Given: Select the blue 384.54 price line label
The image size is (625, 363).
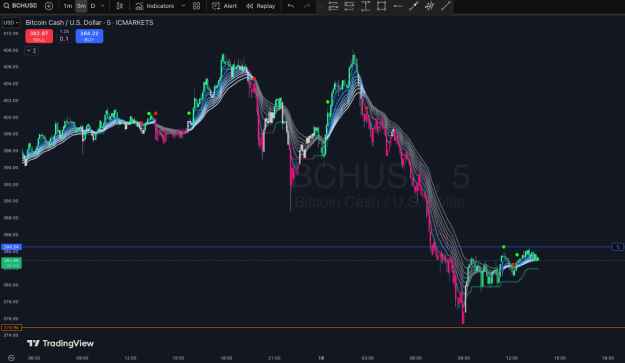Looking at the screenshot, I should pos(12,247).
